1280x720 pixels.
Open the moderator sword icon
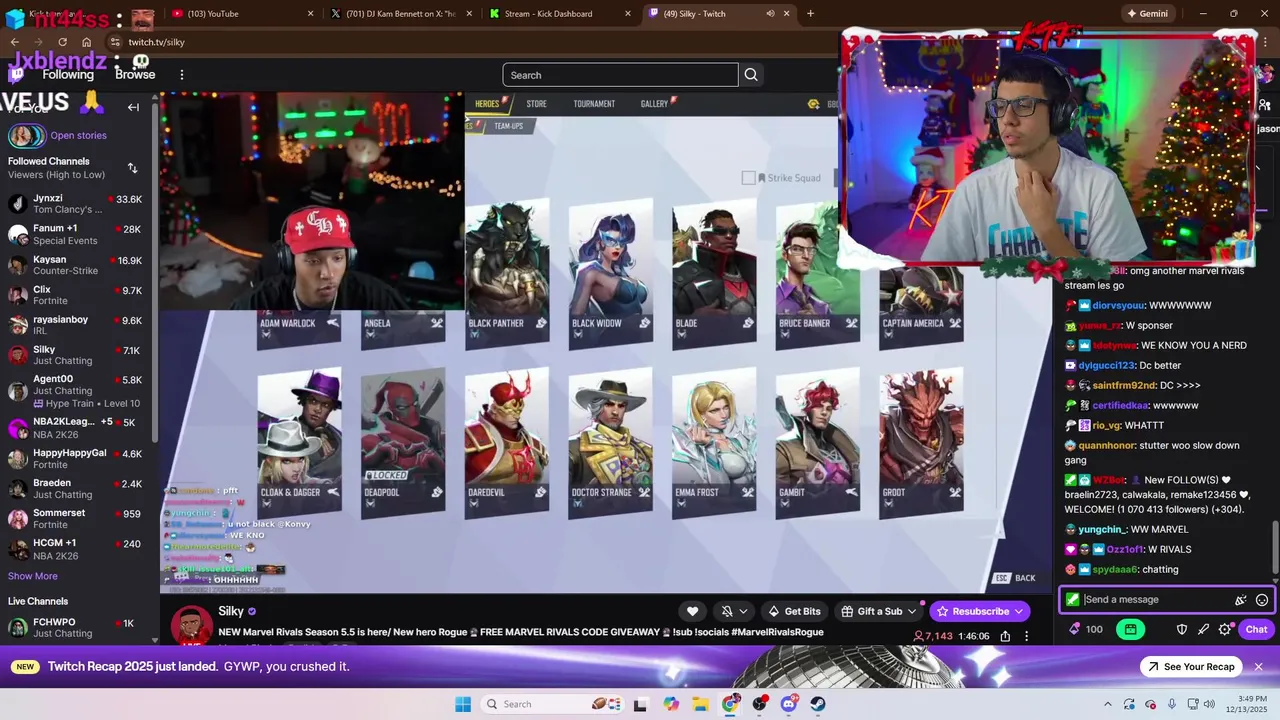click(x=1203, y=629)
